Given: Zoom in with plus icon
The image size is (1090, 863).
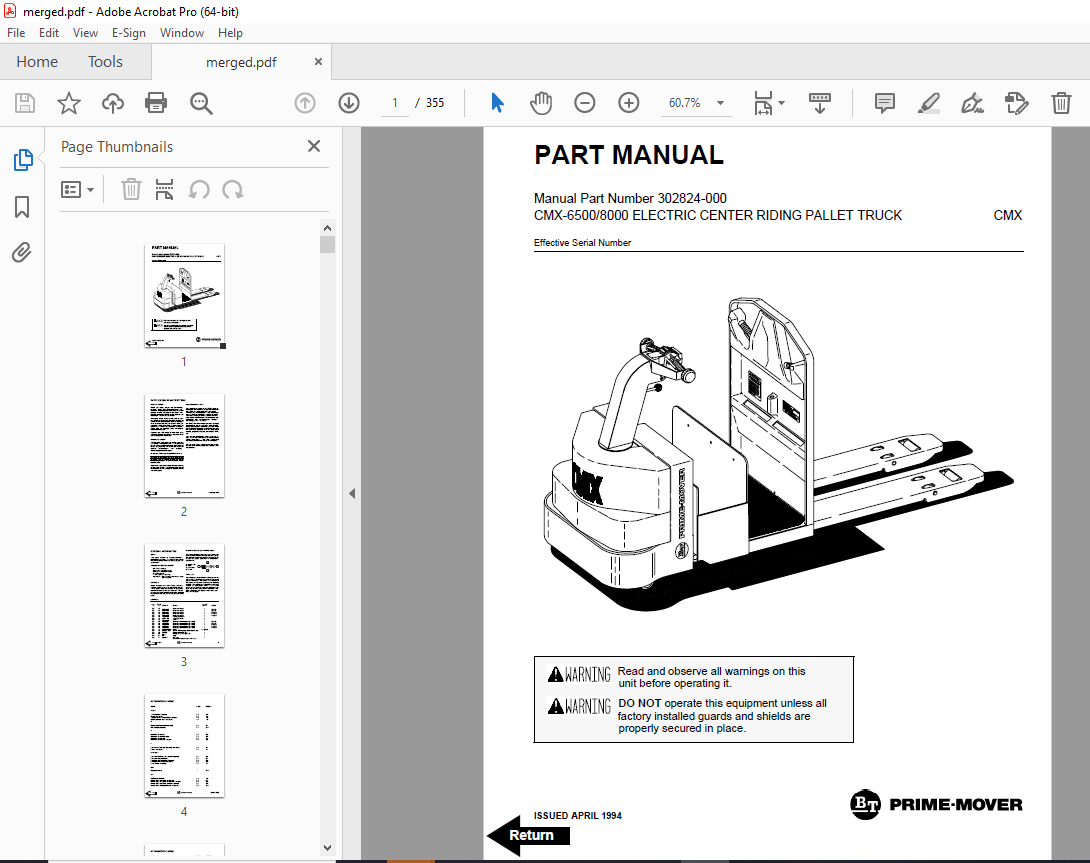Looking at the screenshot, I should click(x=628, y=103).
